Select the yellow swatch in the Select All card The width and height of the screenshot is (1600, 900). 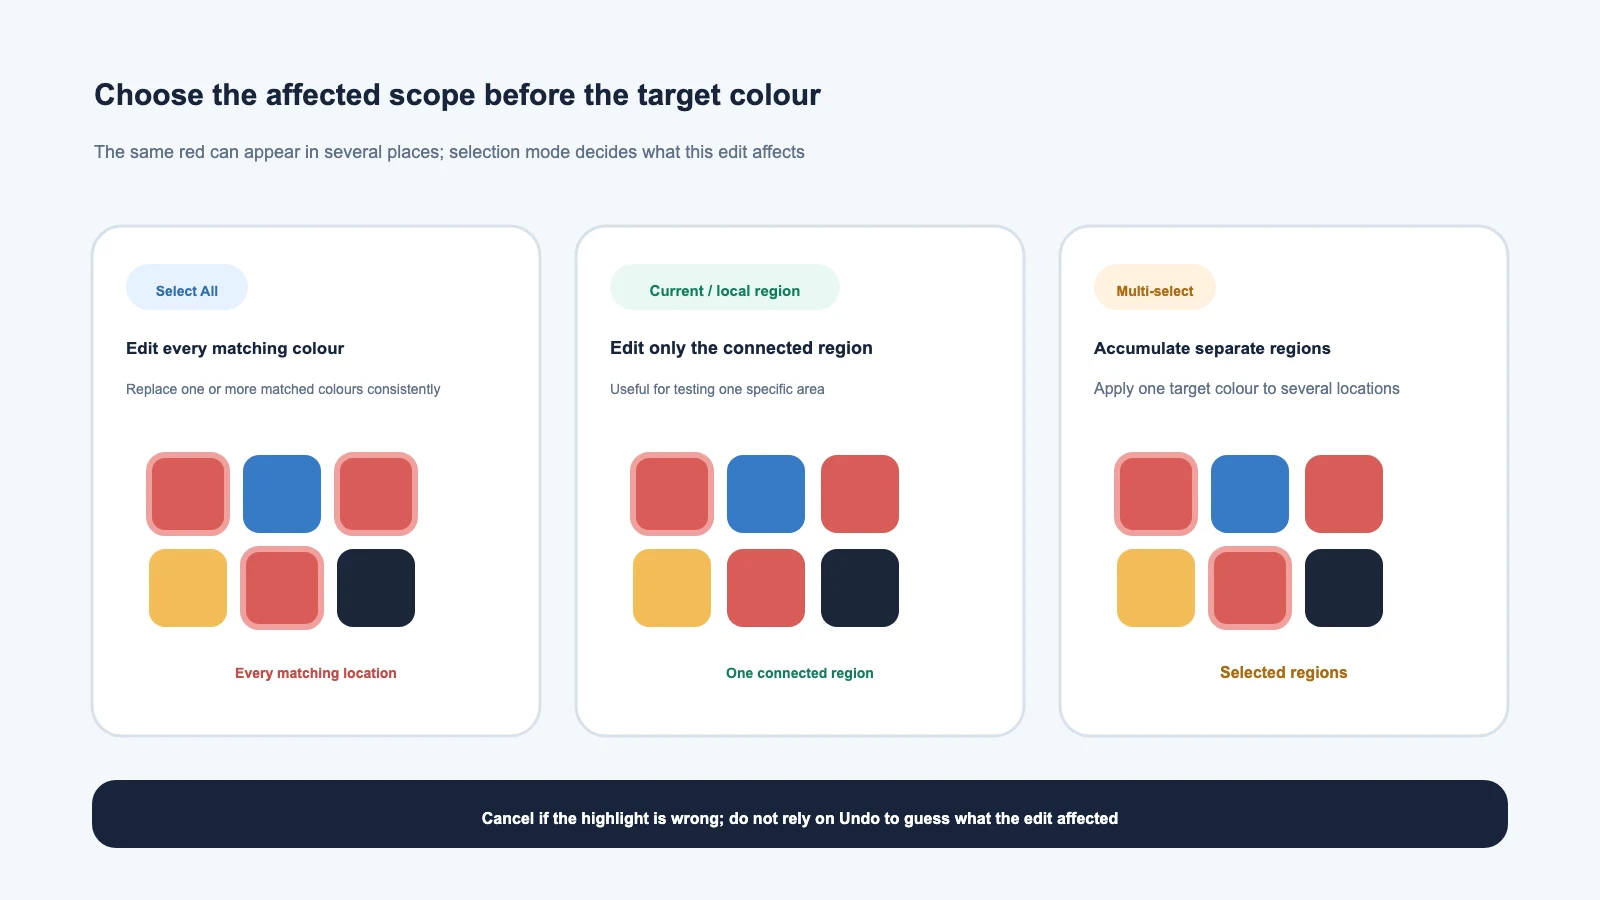(188, 588)
